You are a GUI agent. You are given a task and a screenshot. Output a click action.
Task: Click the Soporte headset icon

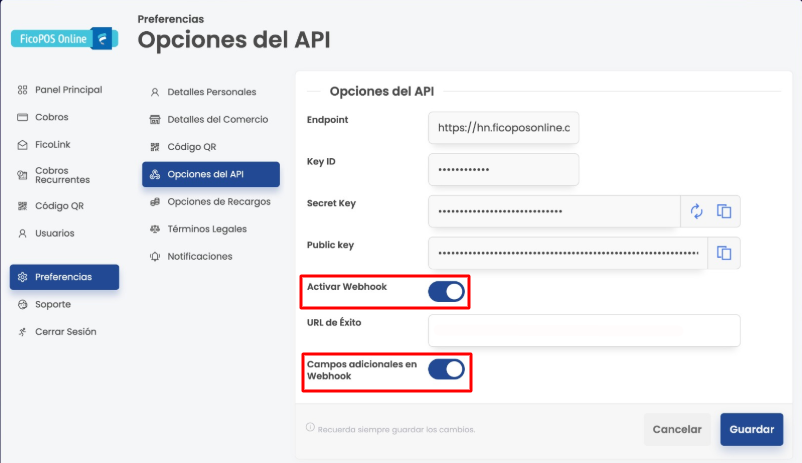pyautogui.click(x=23, y=304)
